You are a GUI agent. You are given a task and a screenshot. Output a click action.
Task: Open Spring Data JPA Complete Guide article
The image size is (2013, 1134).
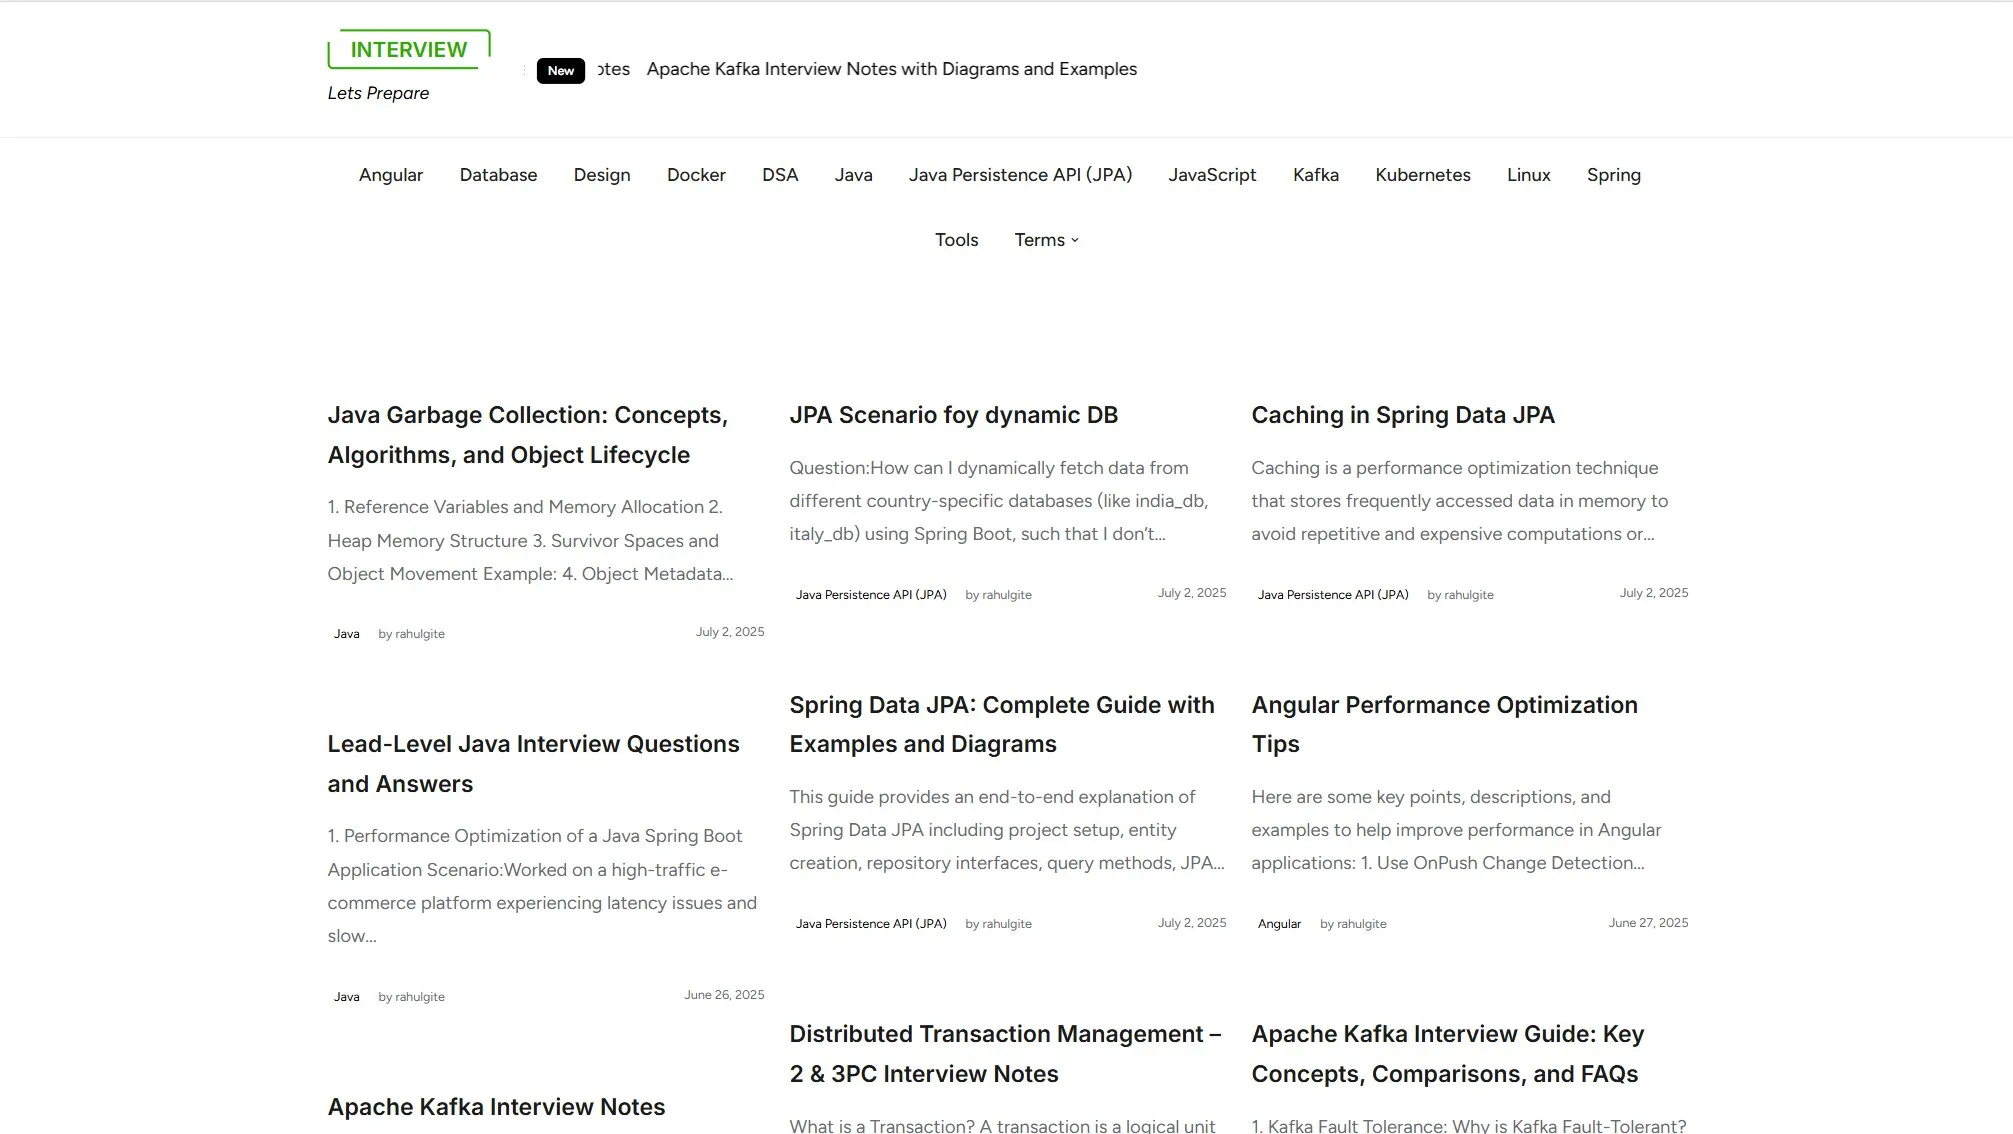tap(1002, 724)
